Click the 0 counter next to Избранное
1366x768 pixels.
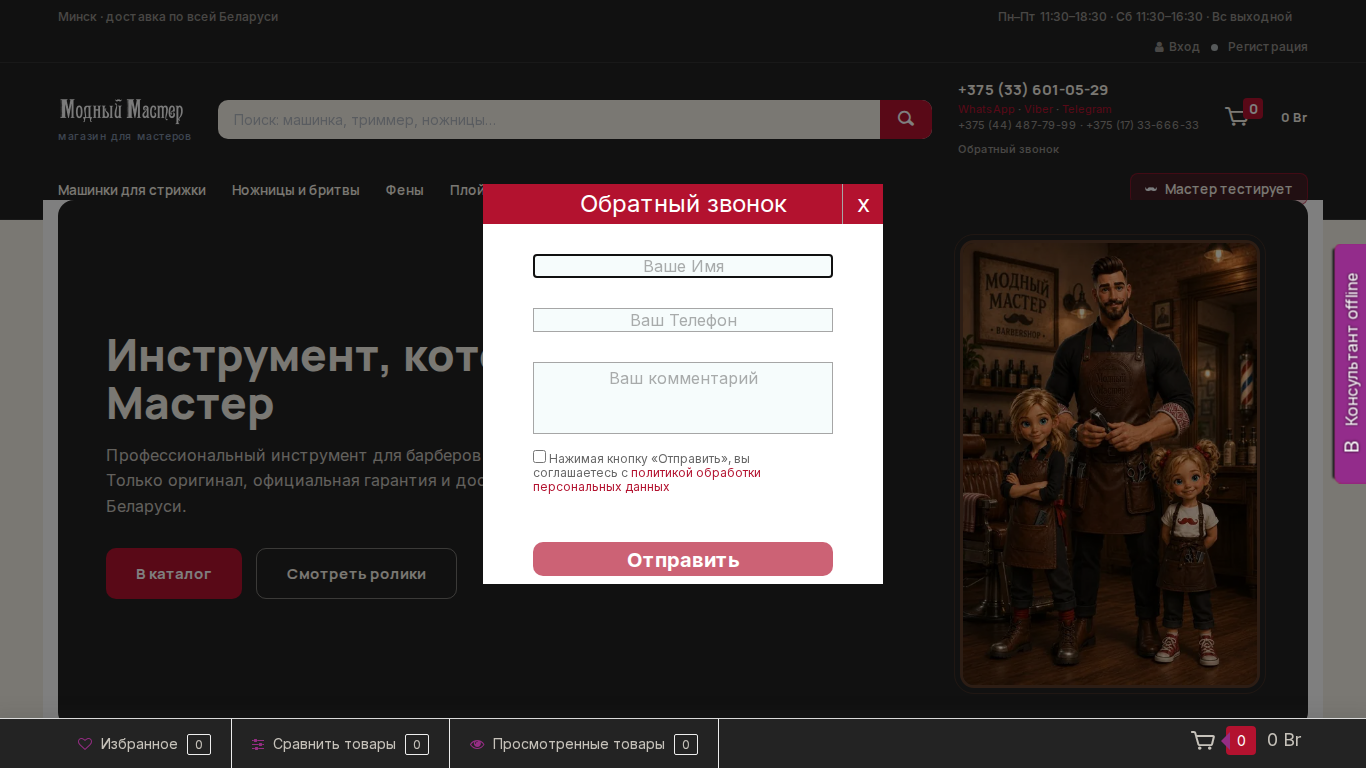click(199, 744)
